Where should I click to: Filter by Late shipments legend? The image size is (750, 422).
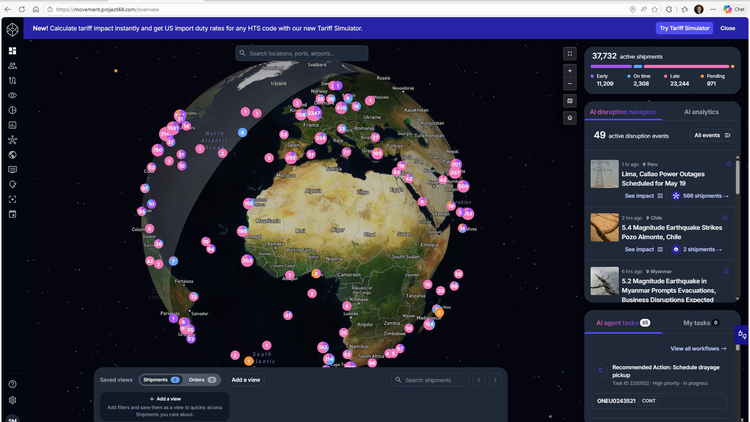coord(677,80)
